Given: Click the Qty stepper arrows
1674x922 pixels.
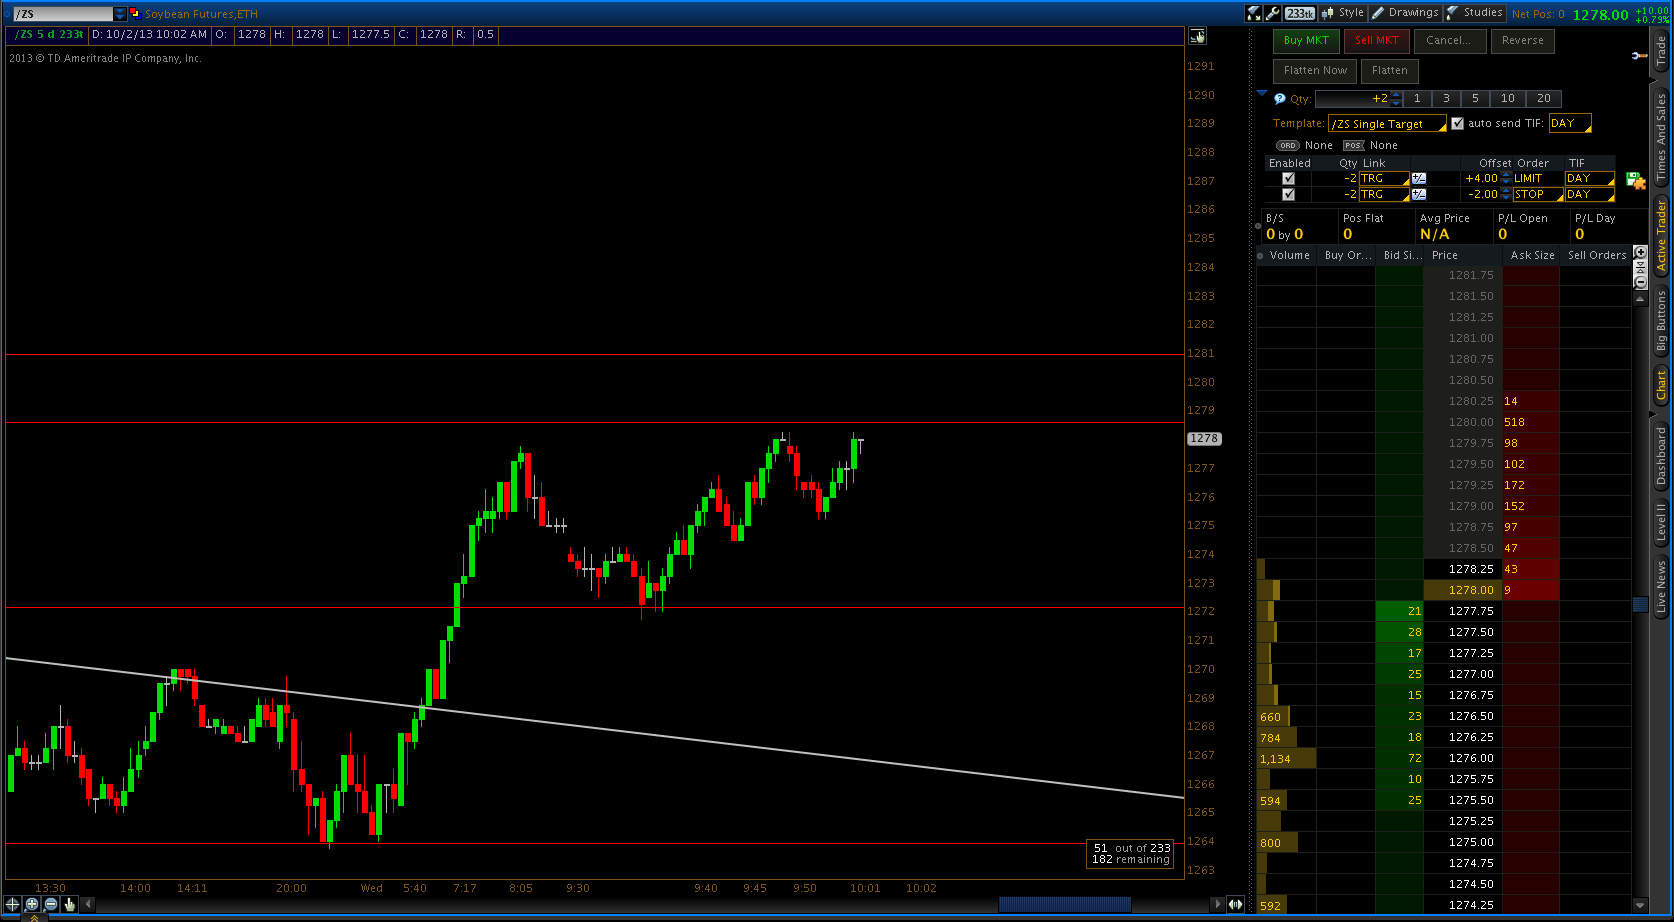Looking at the screenshot, I should [x=1396, y=99].
